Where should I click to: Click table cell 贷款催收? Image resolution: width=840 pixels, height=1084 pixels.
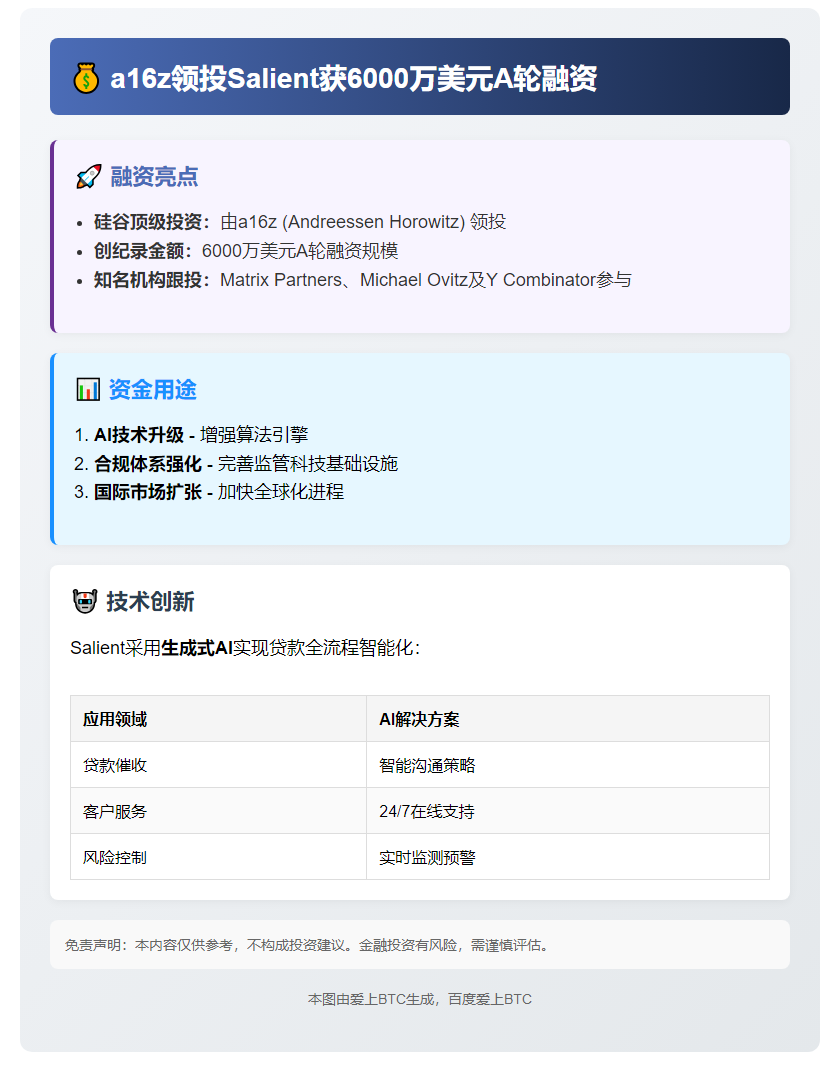pyautogui.click(x=218, y=765)
